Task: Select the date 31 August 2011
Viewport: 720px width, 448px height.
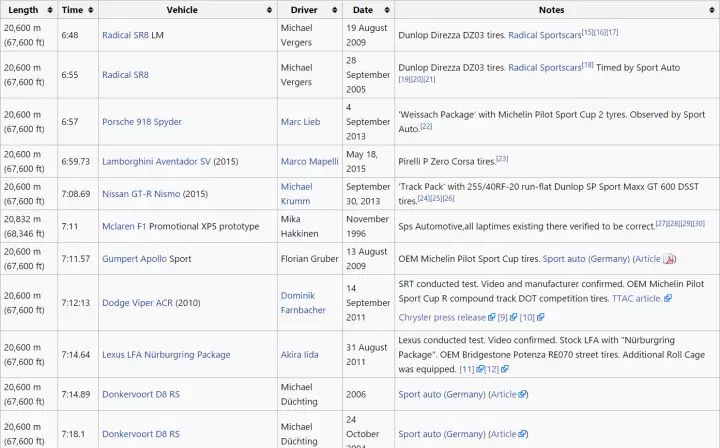Action: tap(367, 355)
